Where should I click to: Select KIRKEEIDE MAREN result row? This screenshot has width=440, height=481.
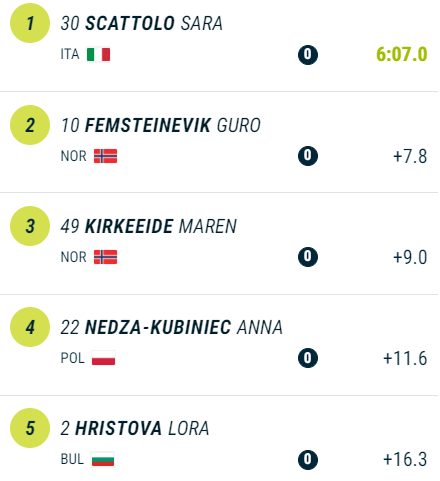[219, 243]
